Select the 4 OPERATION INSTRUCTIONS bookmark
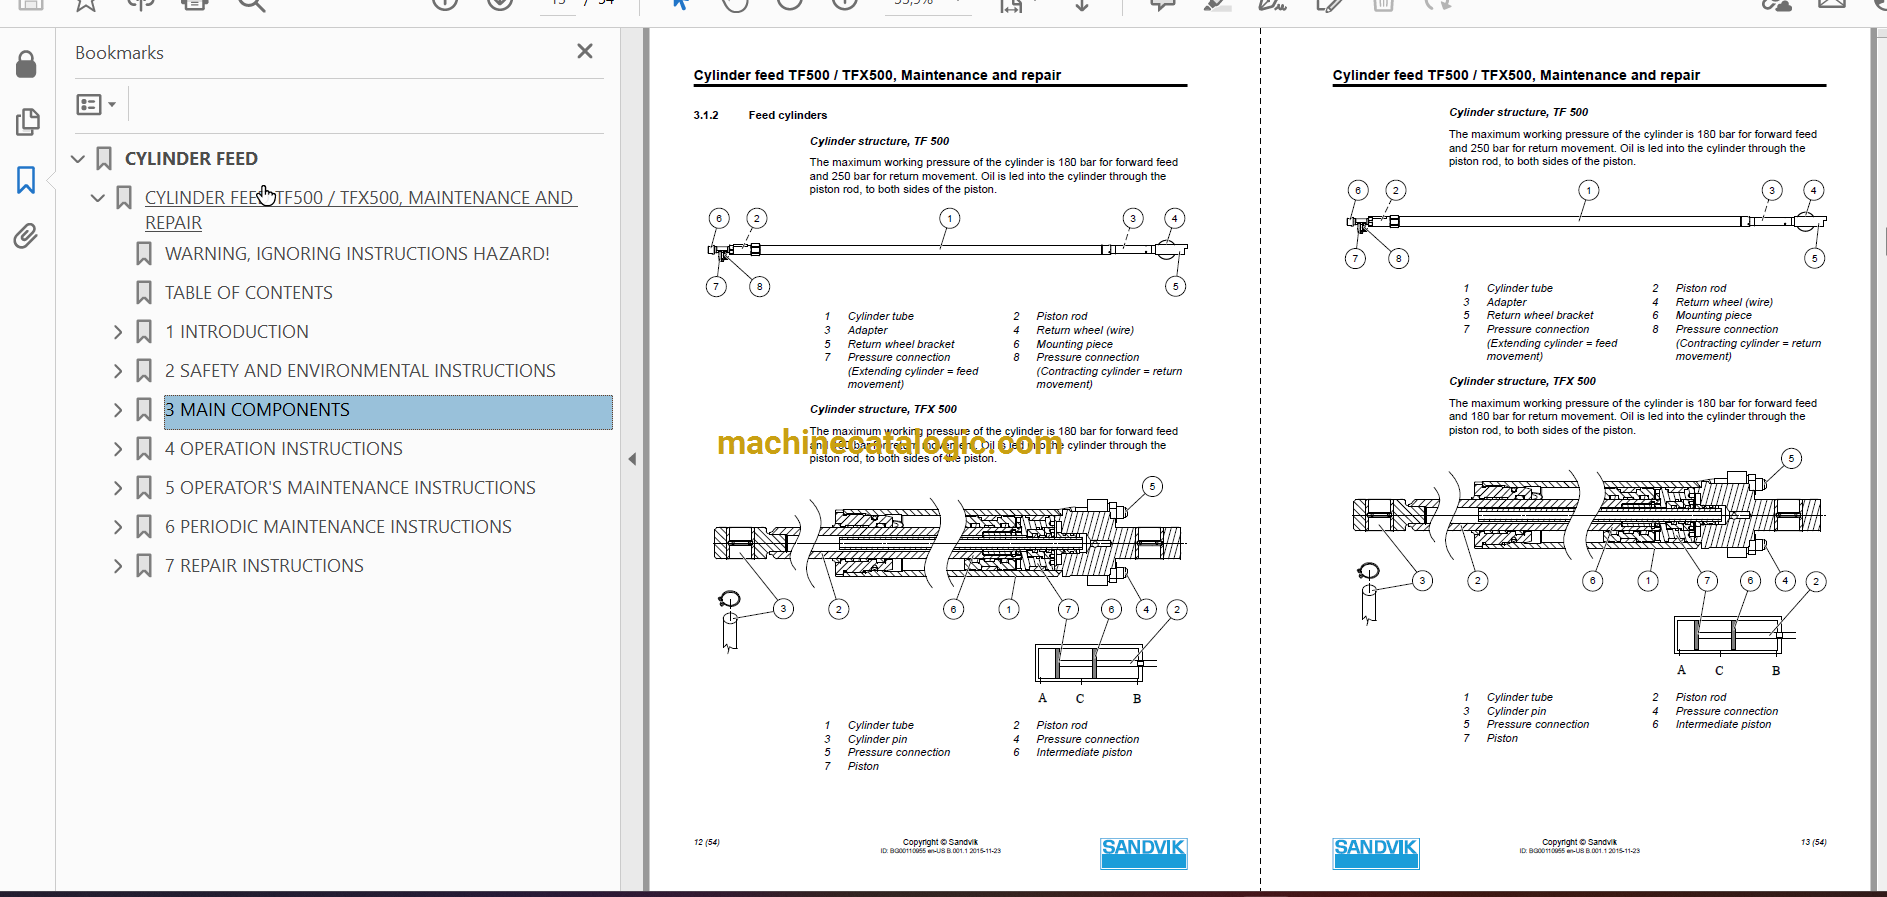This screenshot has height=897, width=1887. pyautogui.click(x=284, y=449)
